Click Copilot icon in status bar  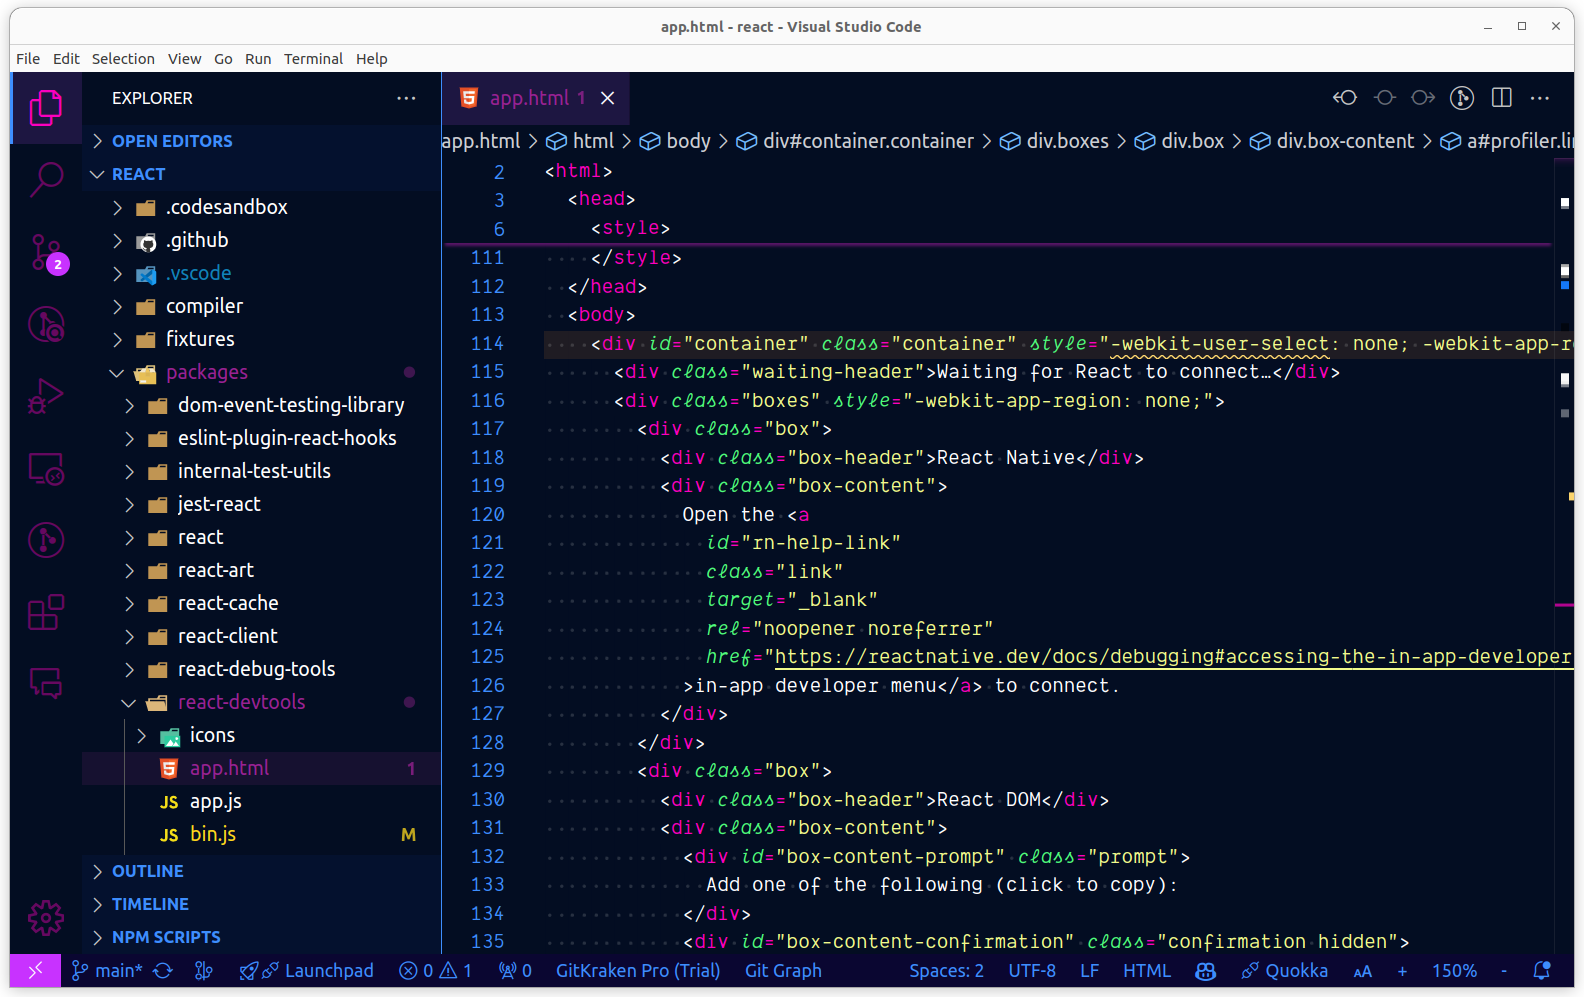[x=1205, y=970]
